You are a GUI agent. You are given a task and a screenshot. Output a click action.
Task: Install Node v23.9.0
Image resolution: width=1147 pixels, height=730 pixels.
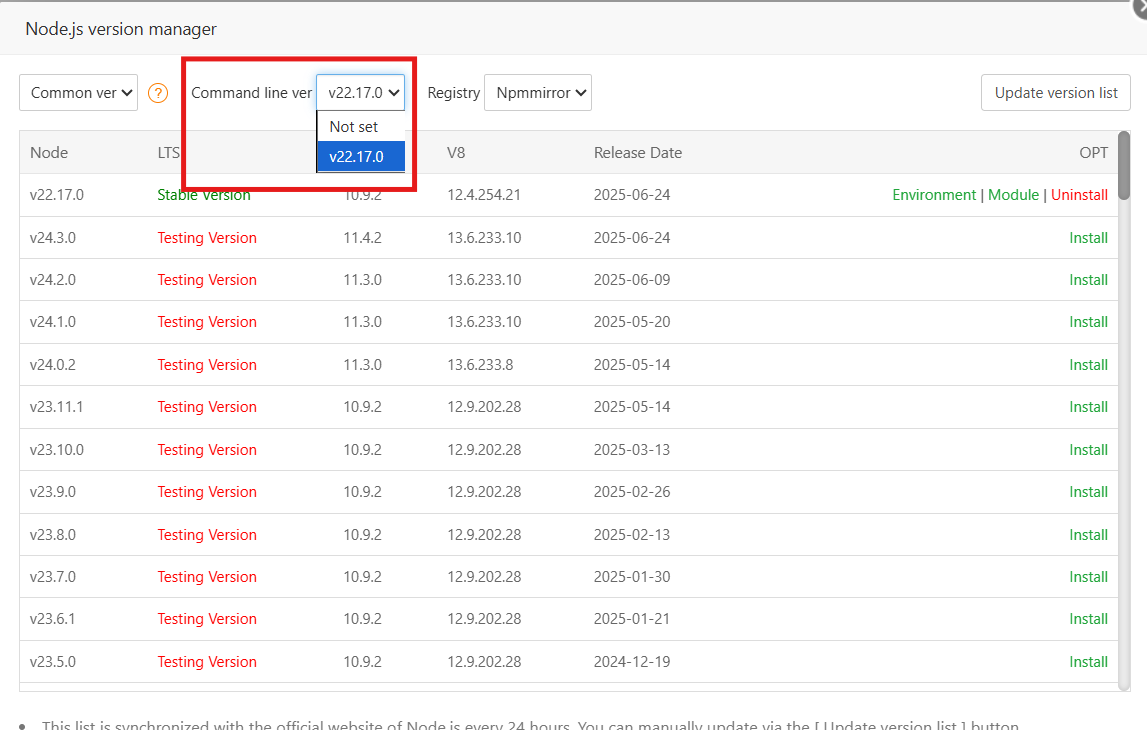[1088, 491]
